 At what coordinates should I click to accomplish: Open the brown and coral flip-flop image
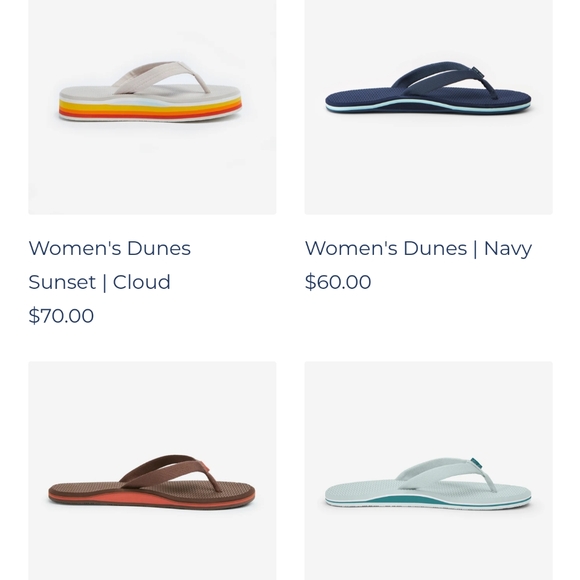coord(152,471)
